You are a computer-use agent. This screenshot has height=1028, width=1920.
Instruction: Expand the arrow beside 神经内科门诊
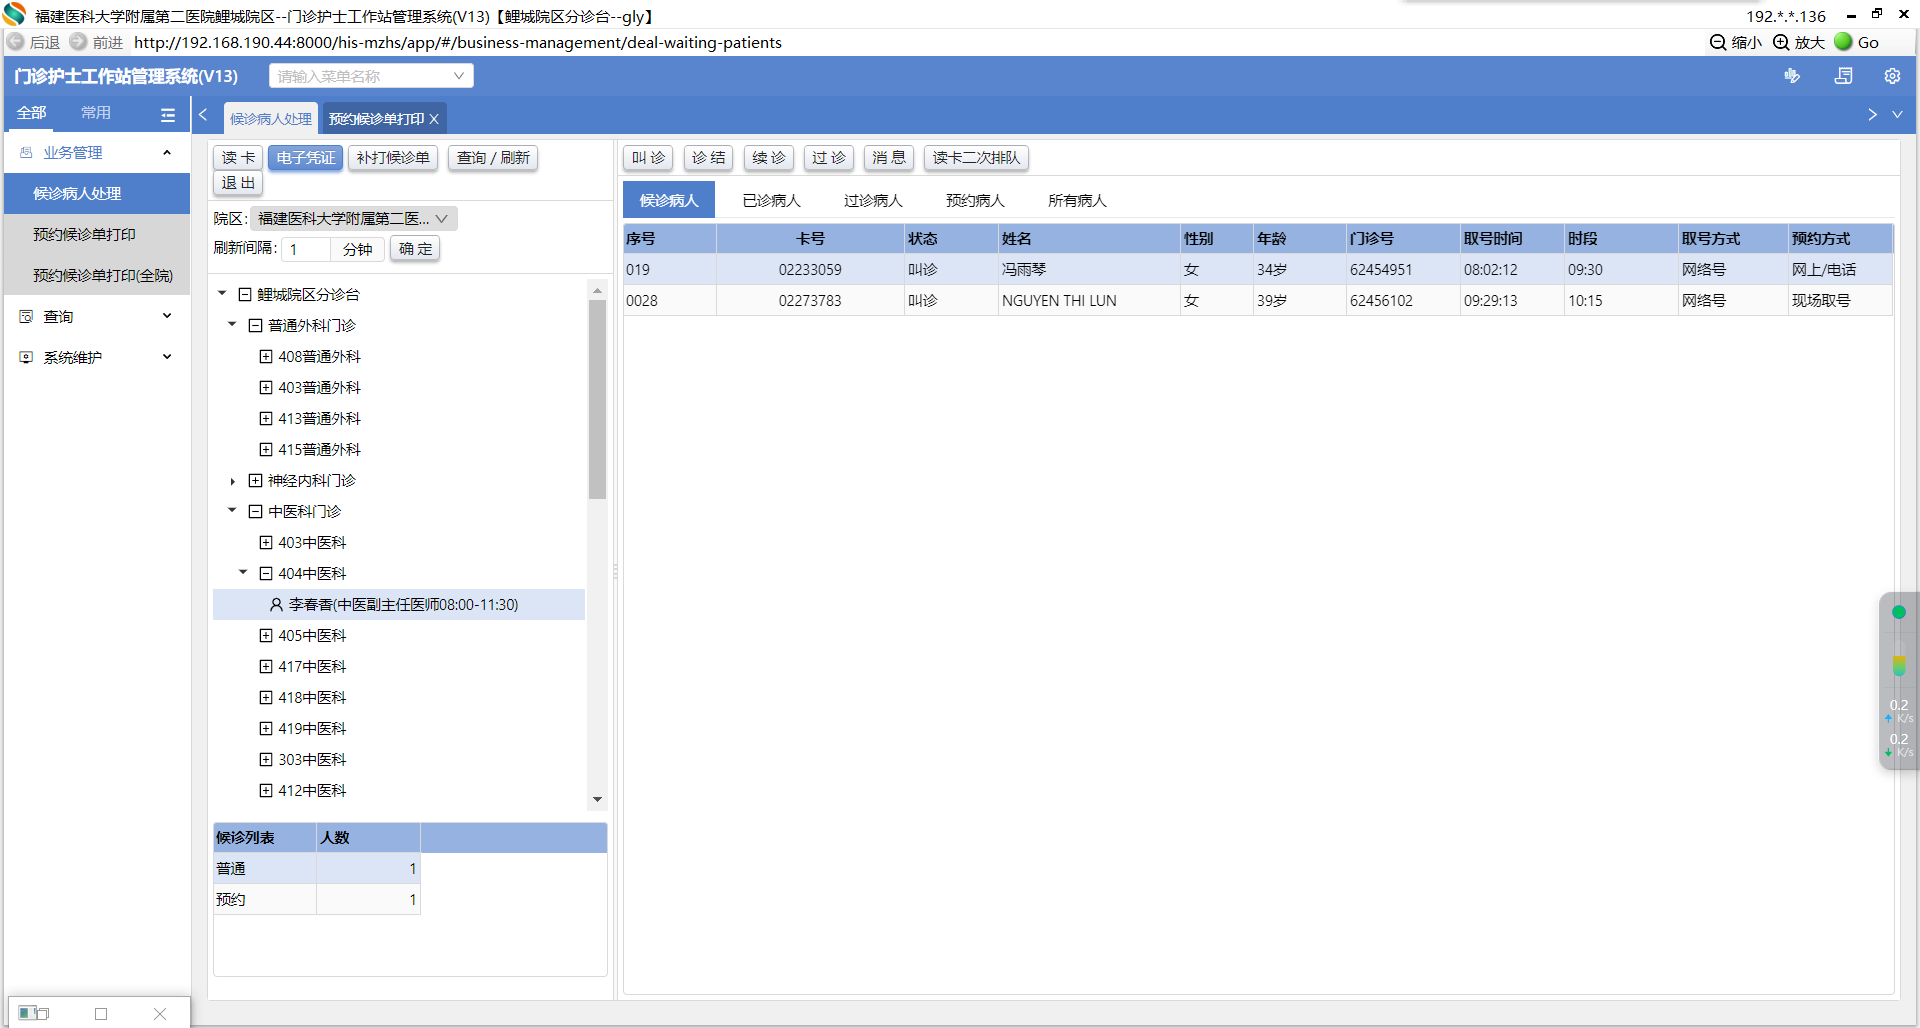pyautogui.click(x=233, y=481)
